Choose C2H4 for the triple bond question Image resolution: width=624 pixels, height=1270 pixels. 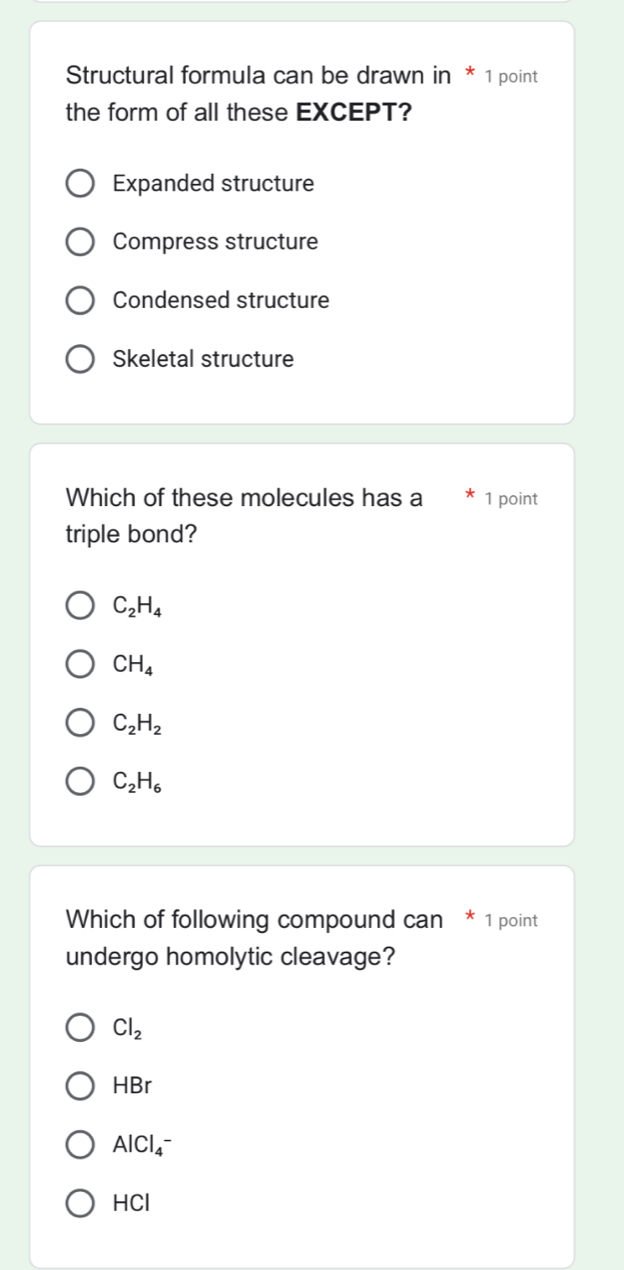coord(79,605)
